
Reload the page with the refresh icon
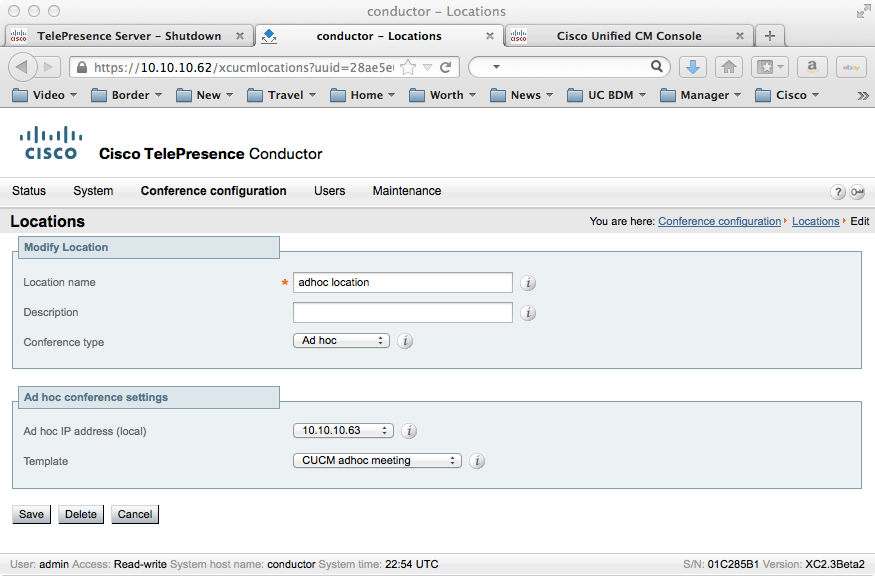pyautogui.click(x=445, y=68)
